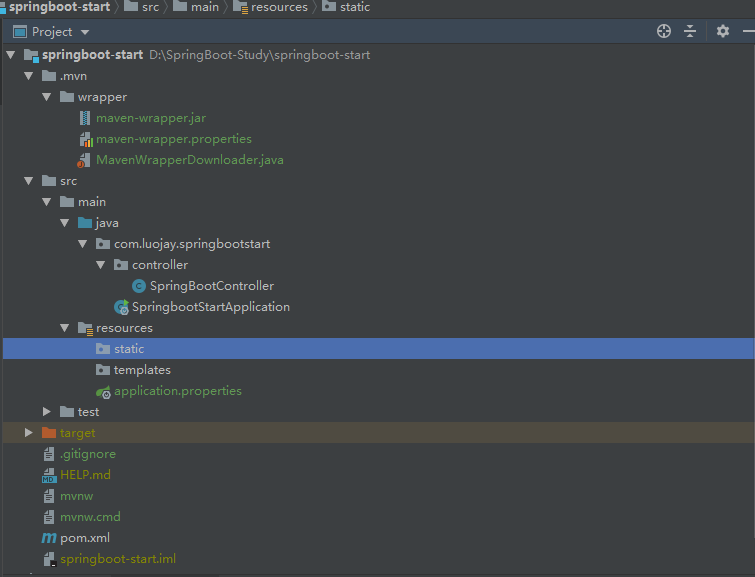
Task: Select MavenWrapperDownloader.java file
Action: [176, 160]
